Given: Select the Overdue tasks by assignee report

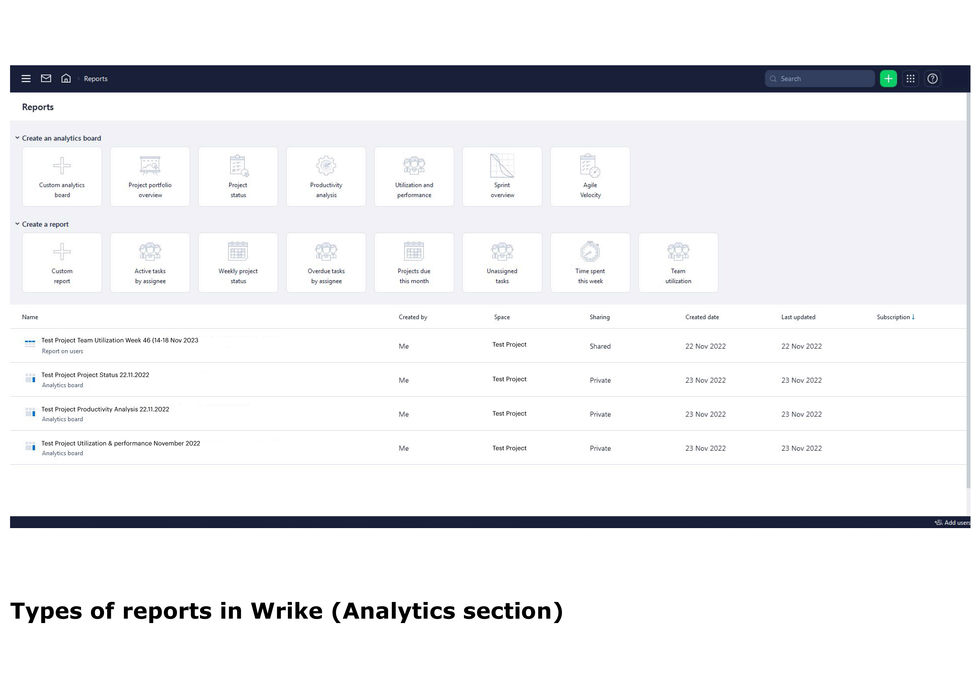Looking at the screenshot, I should pos(326,263).
